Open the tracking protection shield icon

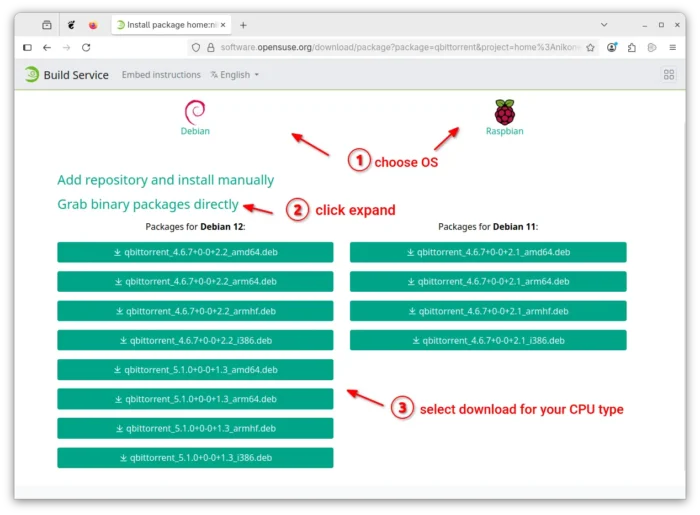tap(196, 47)
